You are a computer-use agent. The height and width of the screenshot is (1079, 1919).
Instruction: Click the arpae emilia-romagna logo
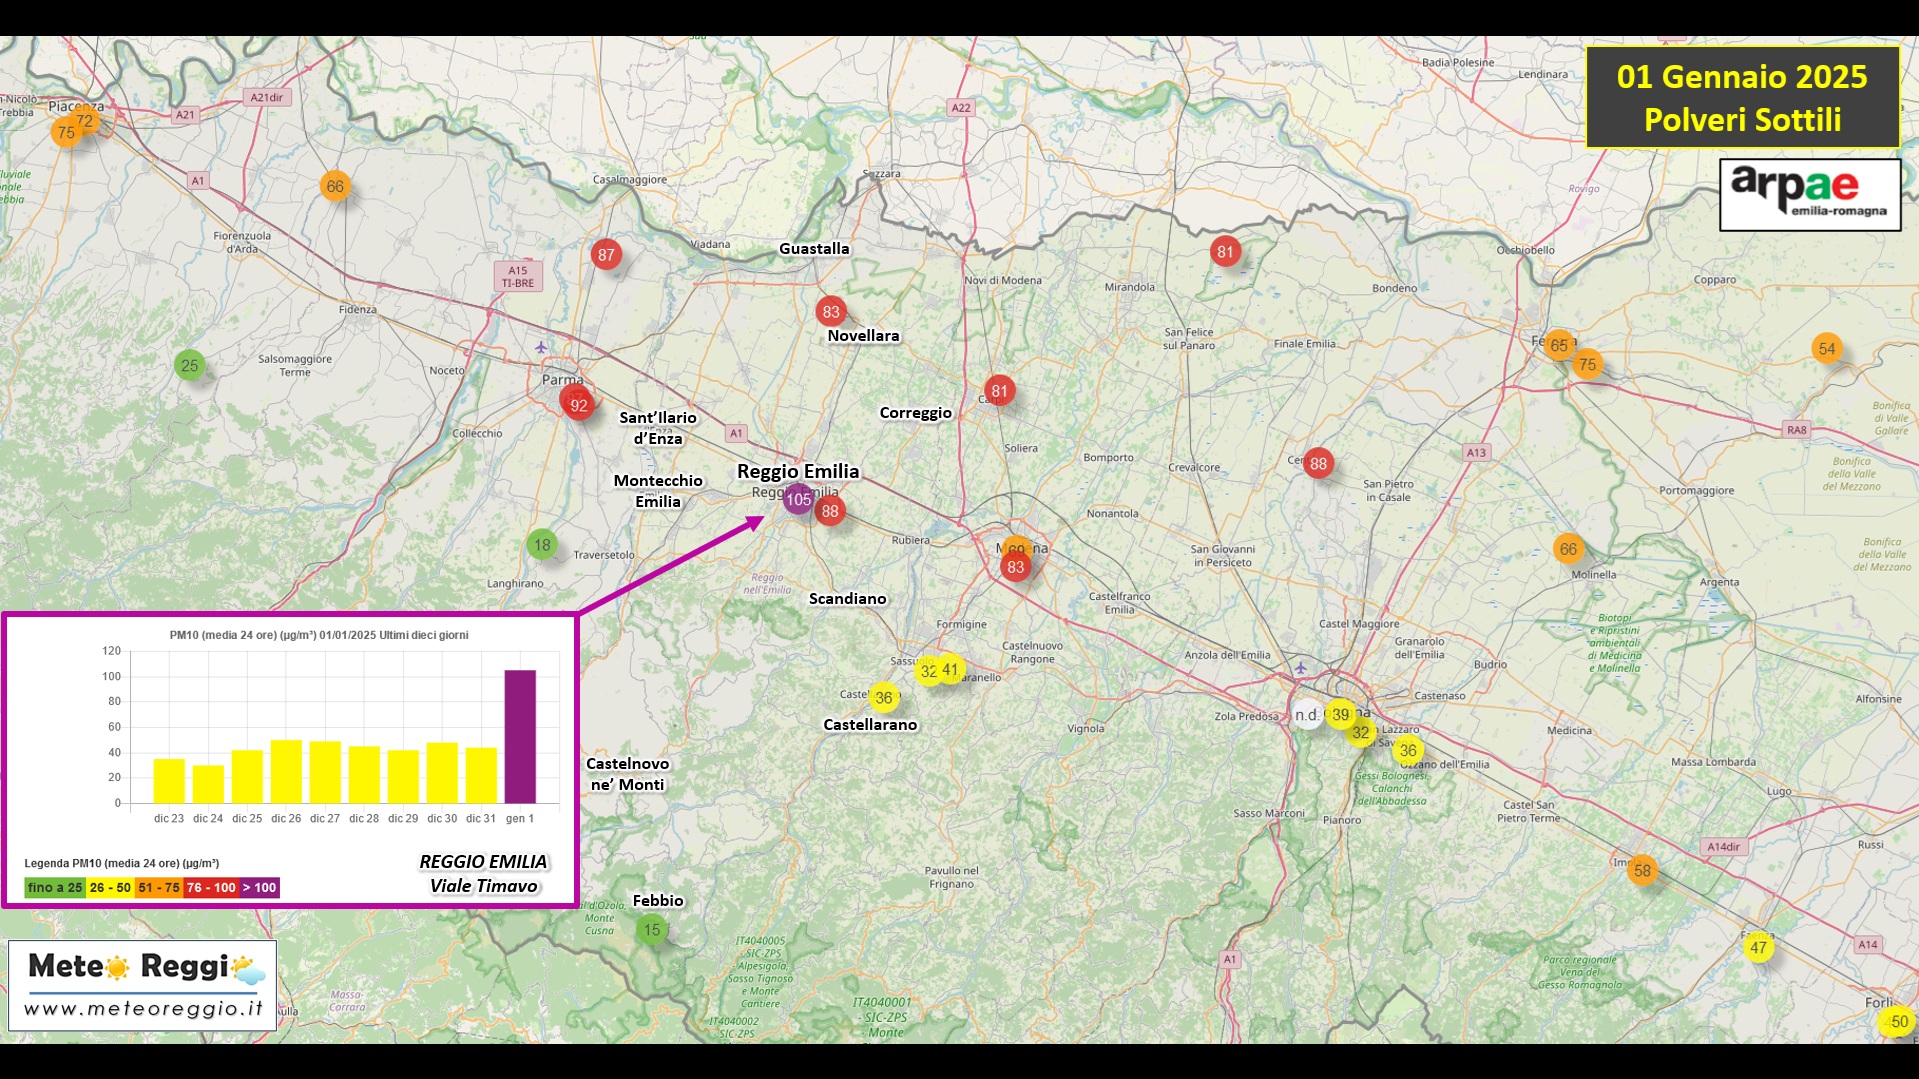pyautogui.click(x=1809, y=194)
